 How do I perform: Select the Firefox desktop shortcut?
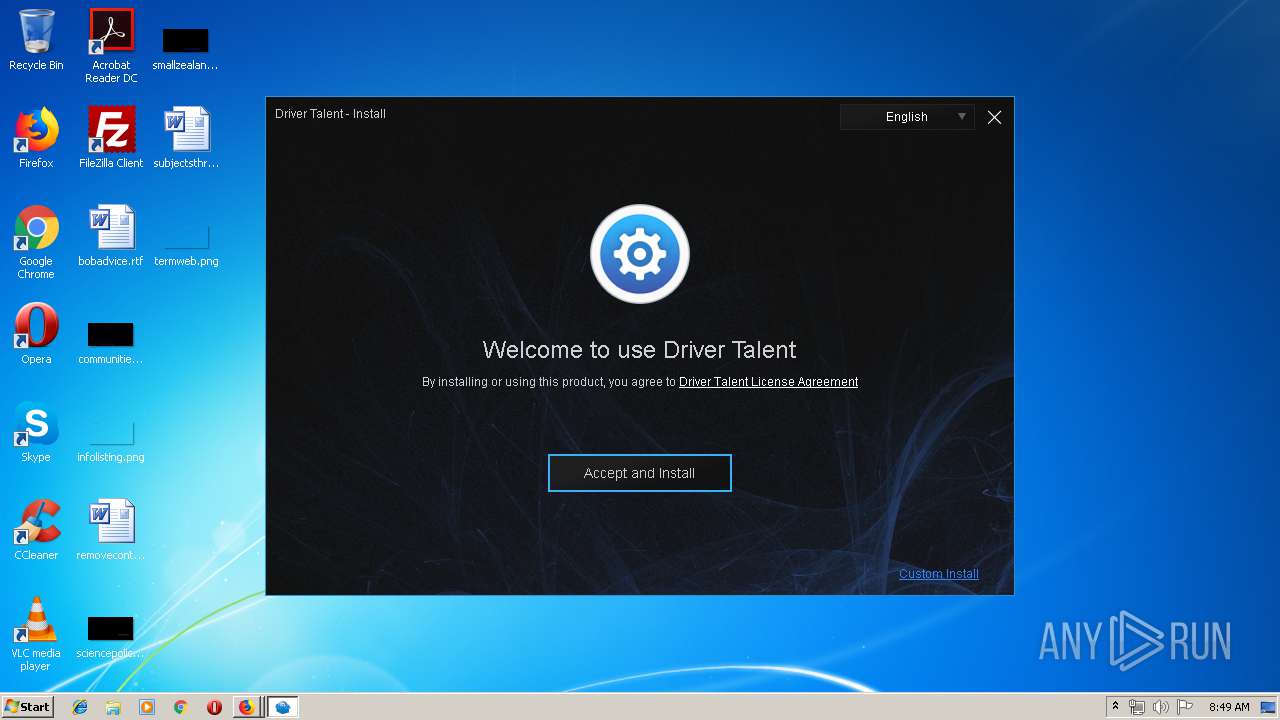(36, 138)
